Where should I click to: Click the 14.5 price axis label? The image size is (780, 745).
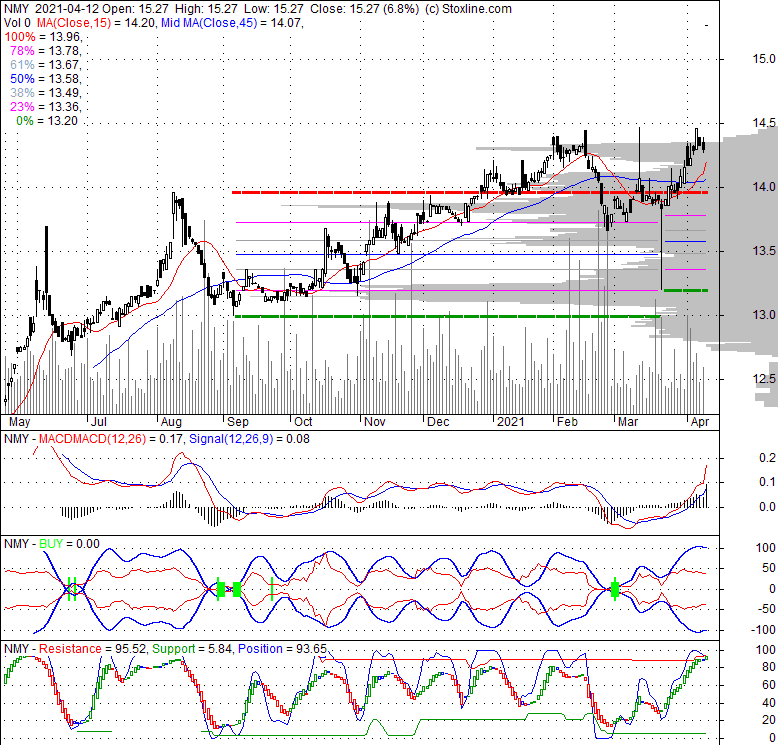tap(764, 123)
